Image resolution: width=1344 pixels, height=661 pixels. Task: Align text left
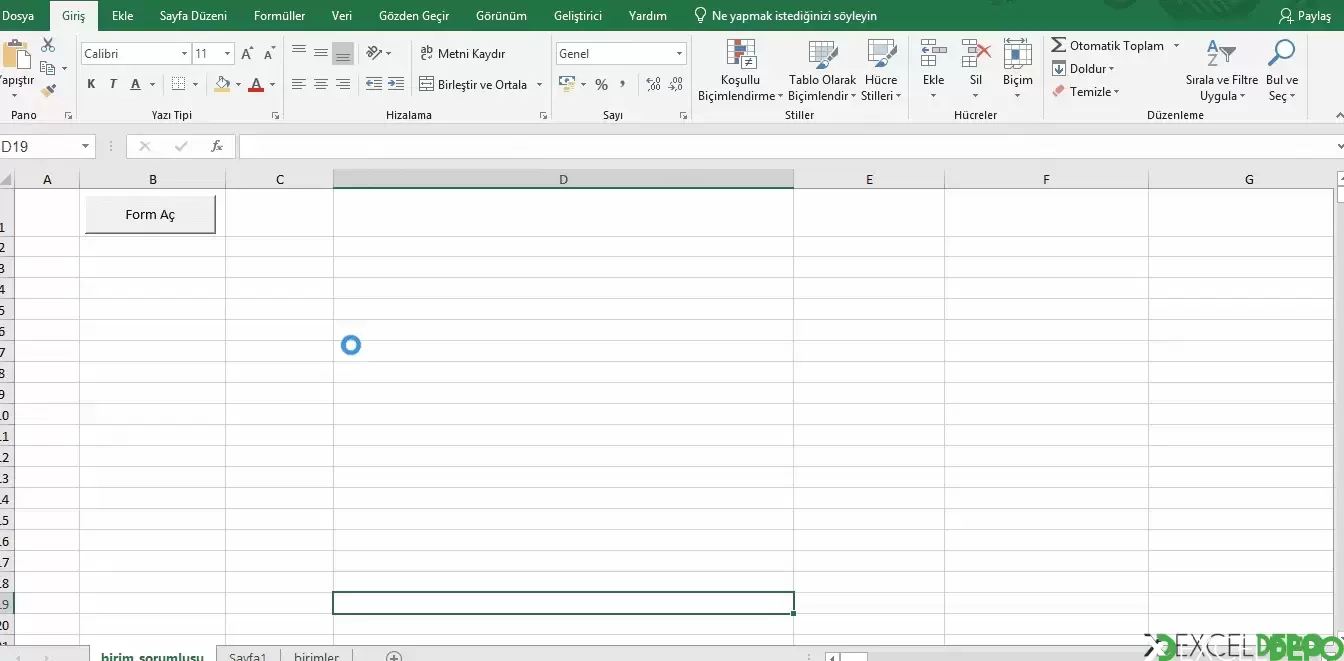coord(299,84)
